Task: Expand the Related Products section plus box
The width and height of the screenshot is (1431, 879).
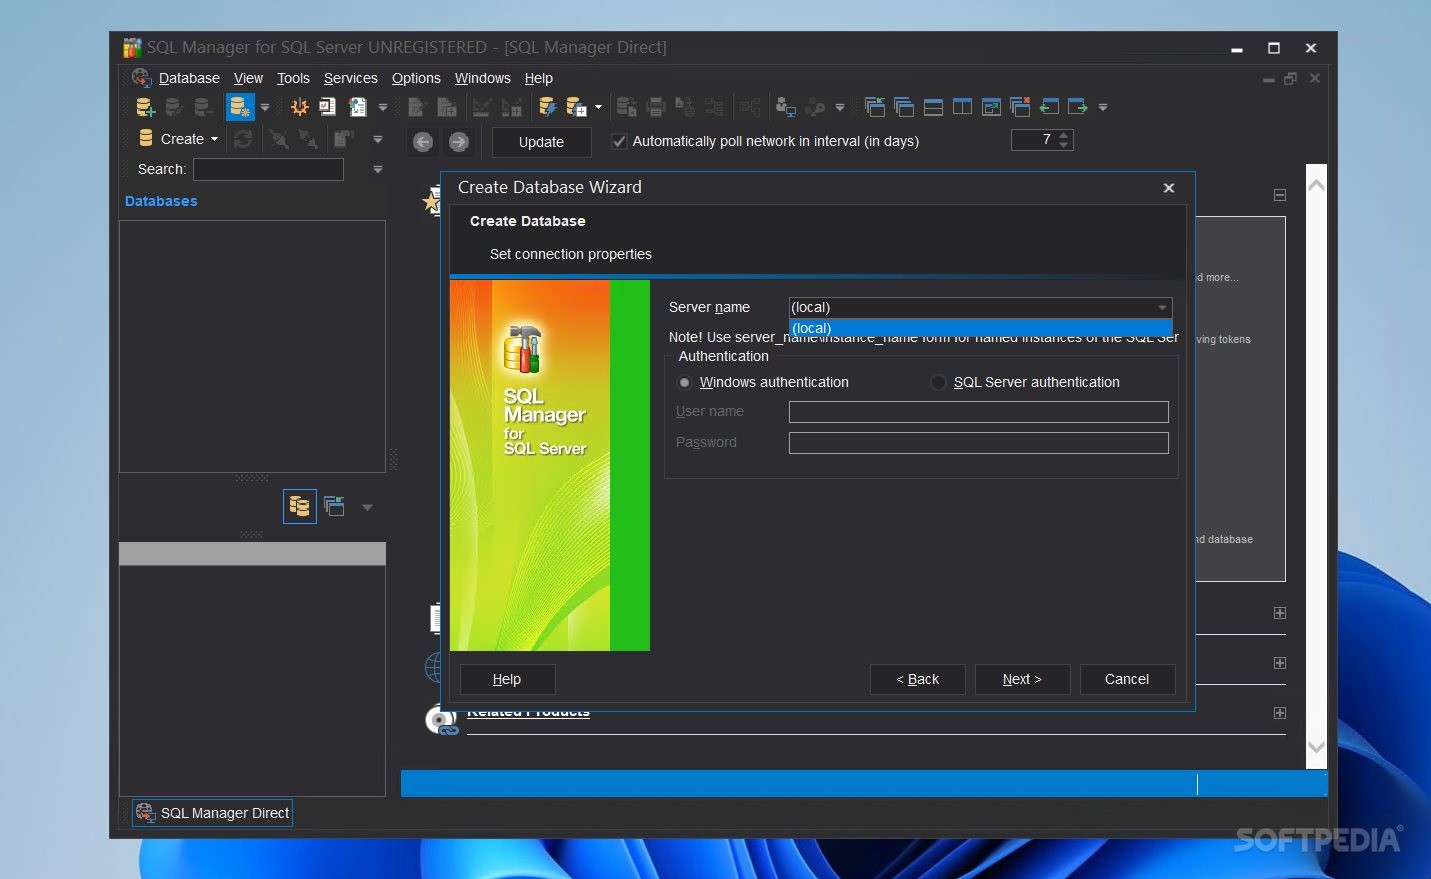Action: coord(1280,713)
